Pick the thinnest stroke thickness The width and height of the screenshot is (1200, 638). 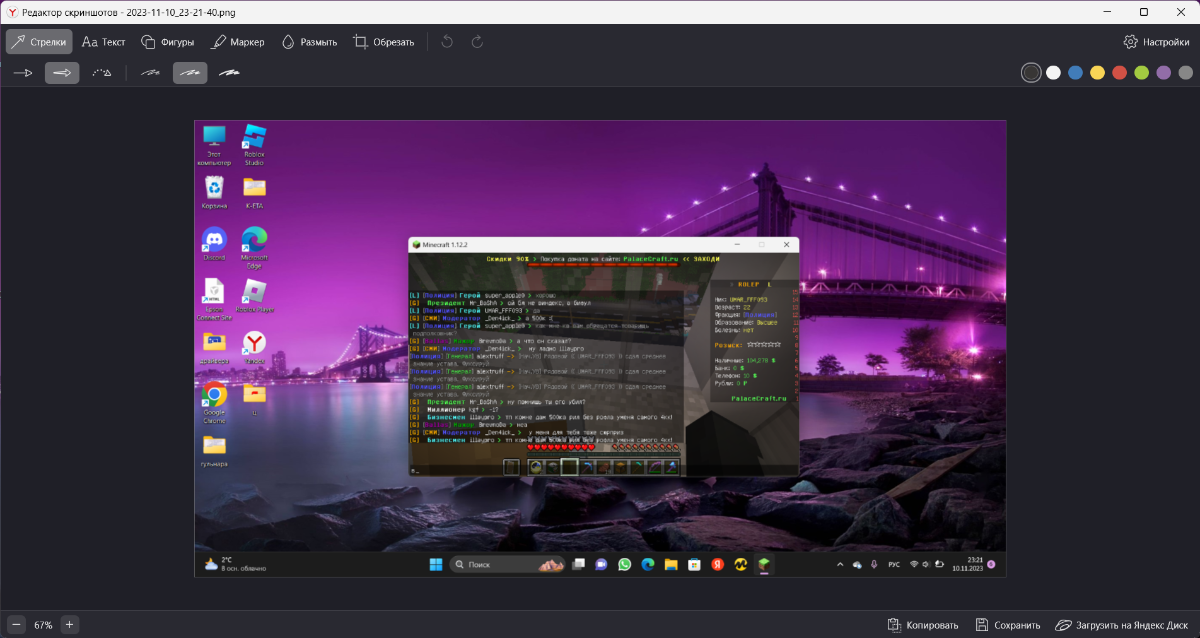pos(150,73)
